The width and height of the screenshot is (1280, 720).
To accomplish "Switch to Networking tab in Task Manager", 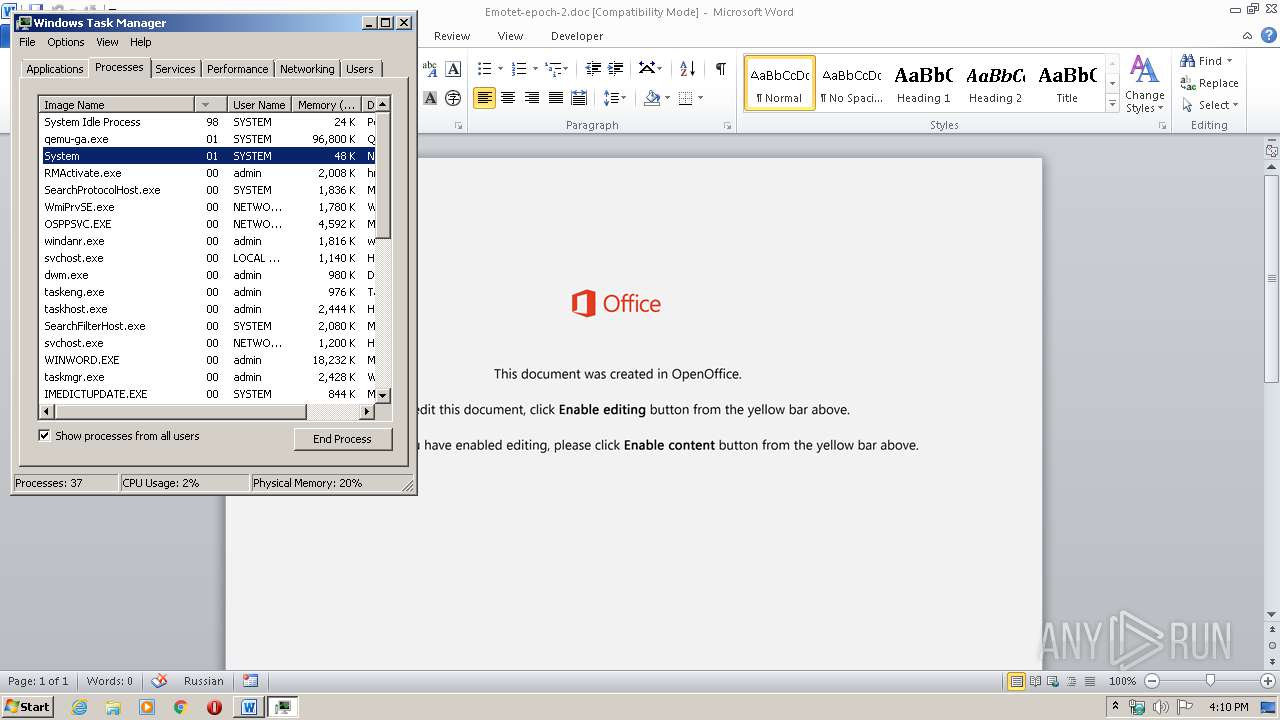I will (x=307, y=69).
